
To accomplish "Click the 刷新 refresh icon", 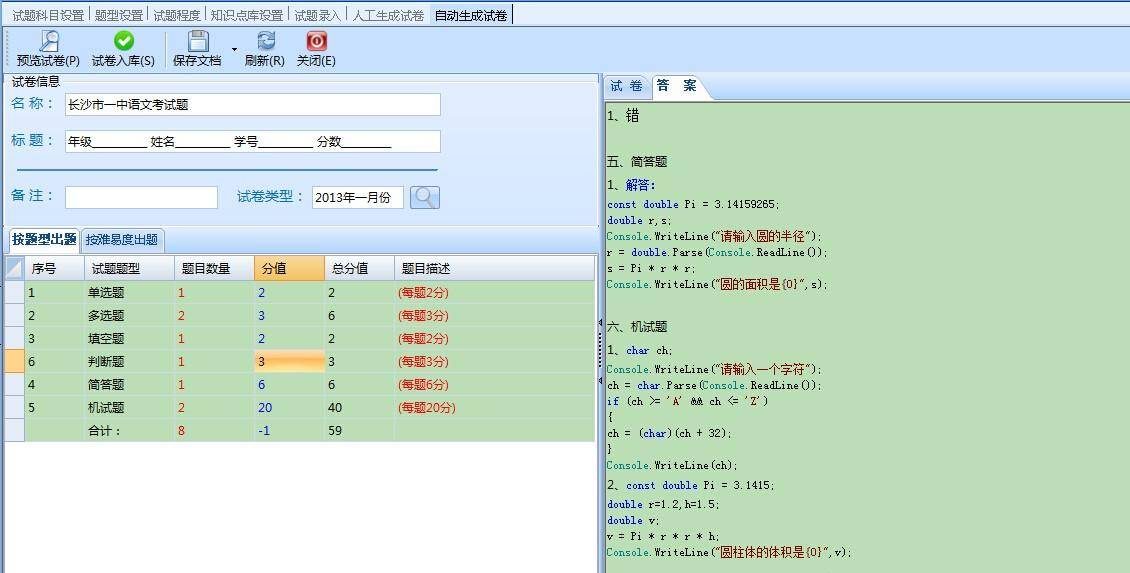I will [265, 41].
